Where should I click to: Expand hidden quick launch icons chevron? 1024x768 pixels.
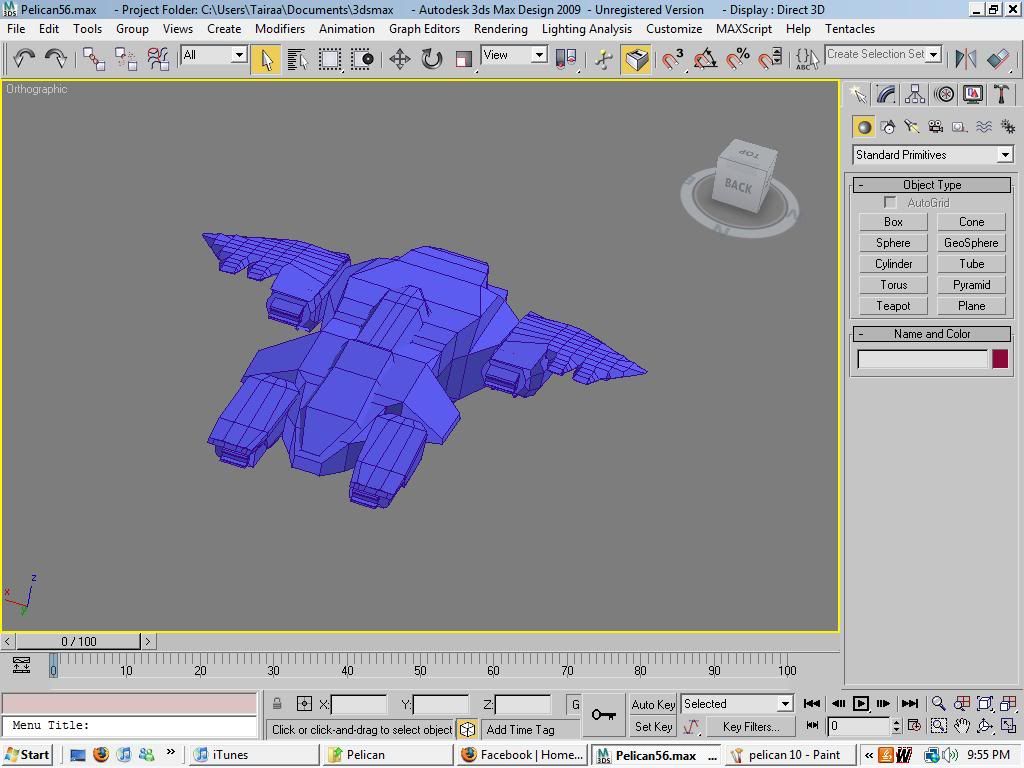click(171, 752)
